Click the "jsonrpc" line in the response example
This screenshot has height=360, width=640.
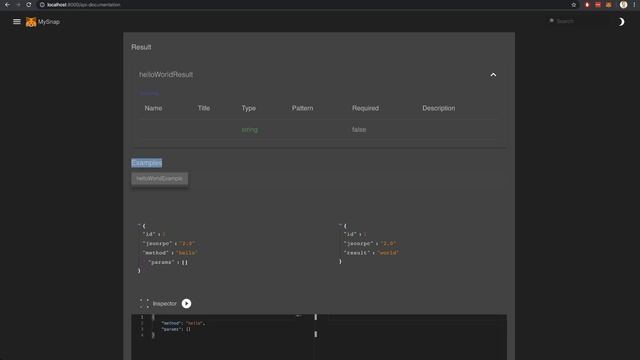[370, 243]
